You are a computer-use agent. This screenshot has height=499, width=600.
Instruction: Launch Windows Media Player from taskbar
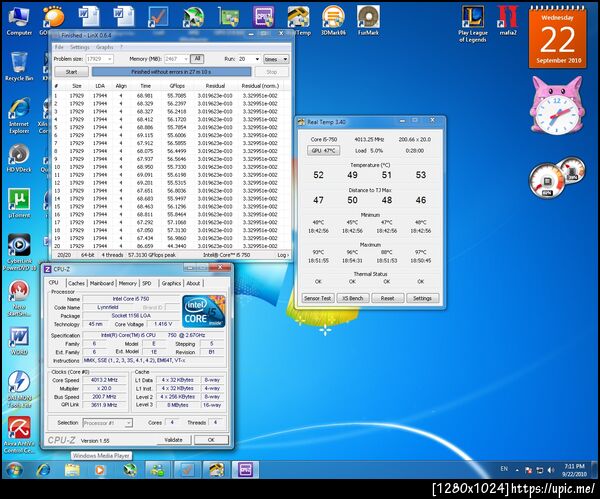pos(99,470)
